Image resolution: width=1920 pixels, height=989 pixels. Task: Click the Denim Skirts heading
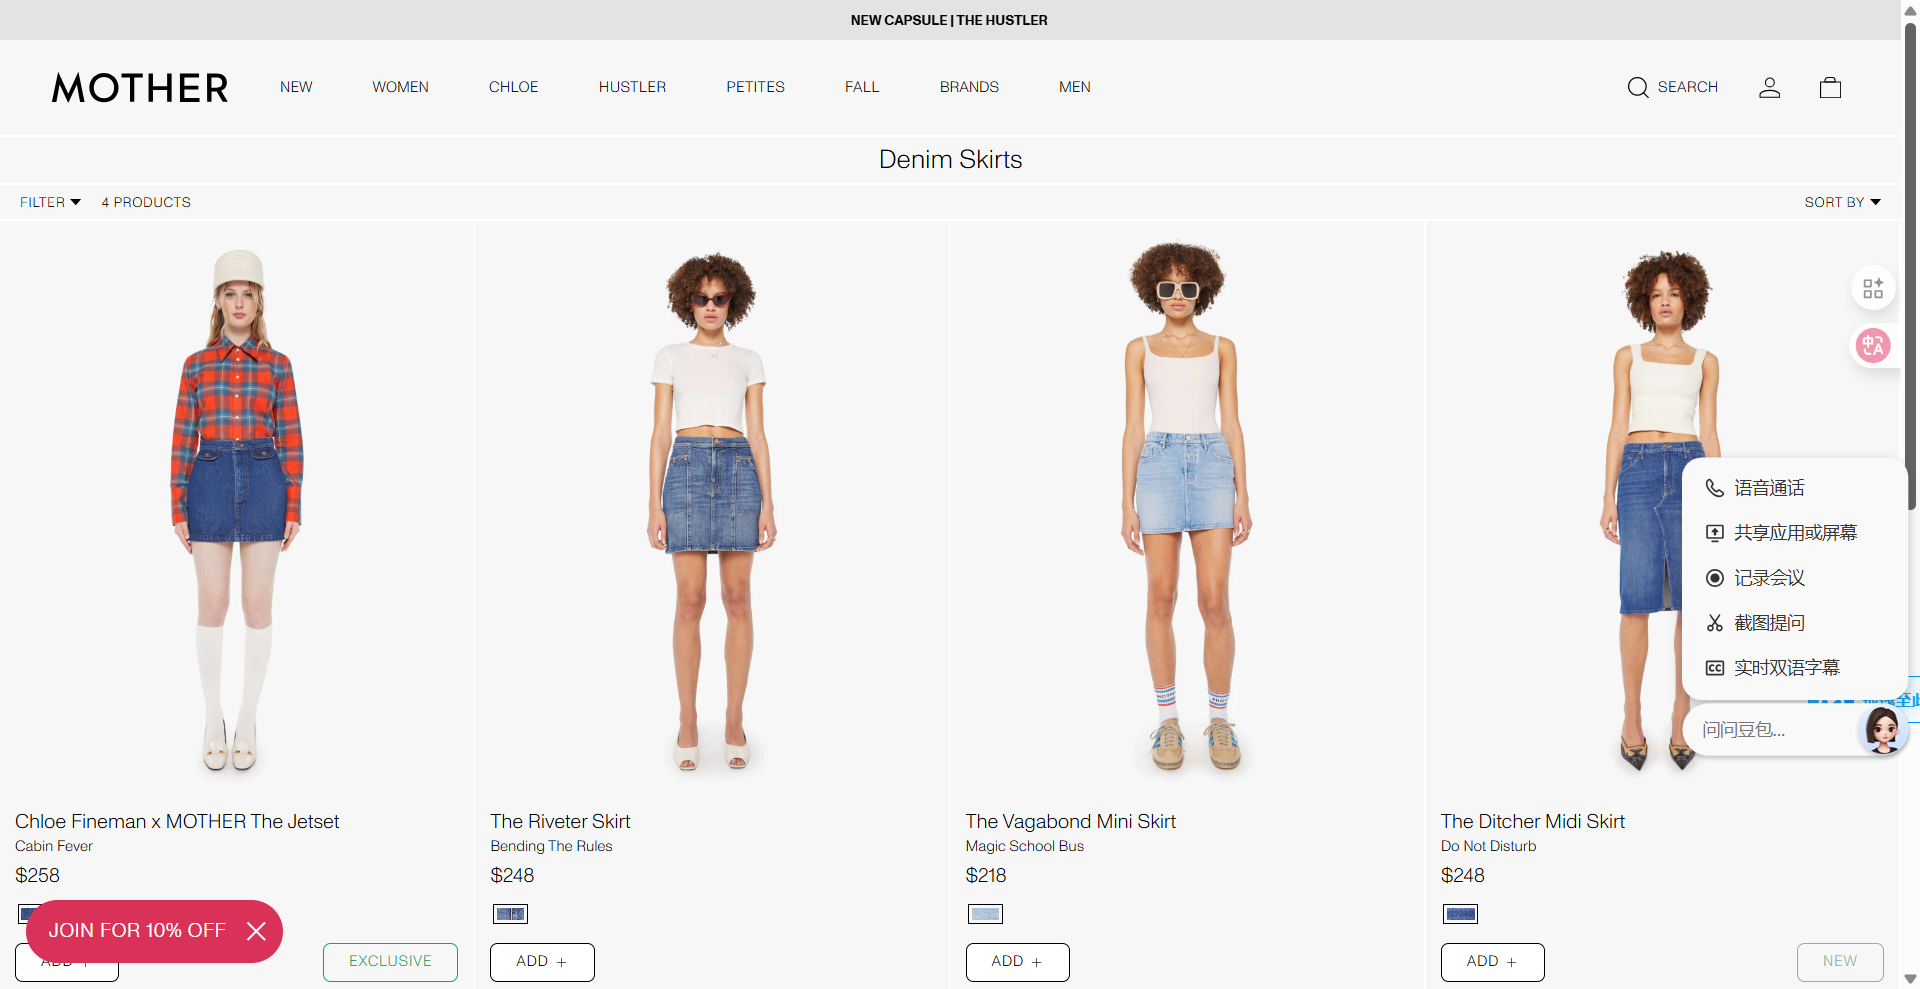point(950,159)
